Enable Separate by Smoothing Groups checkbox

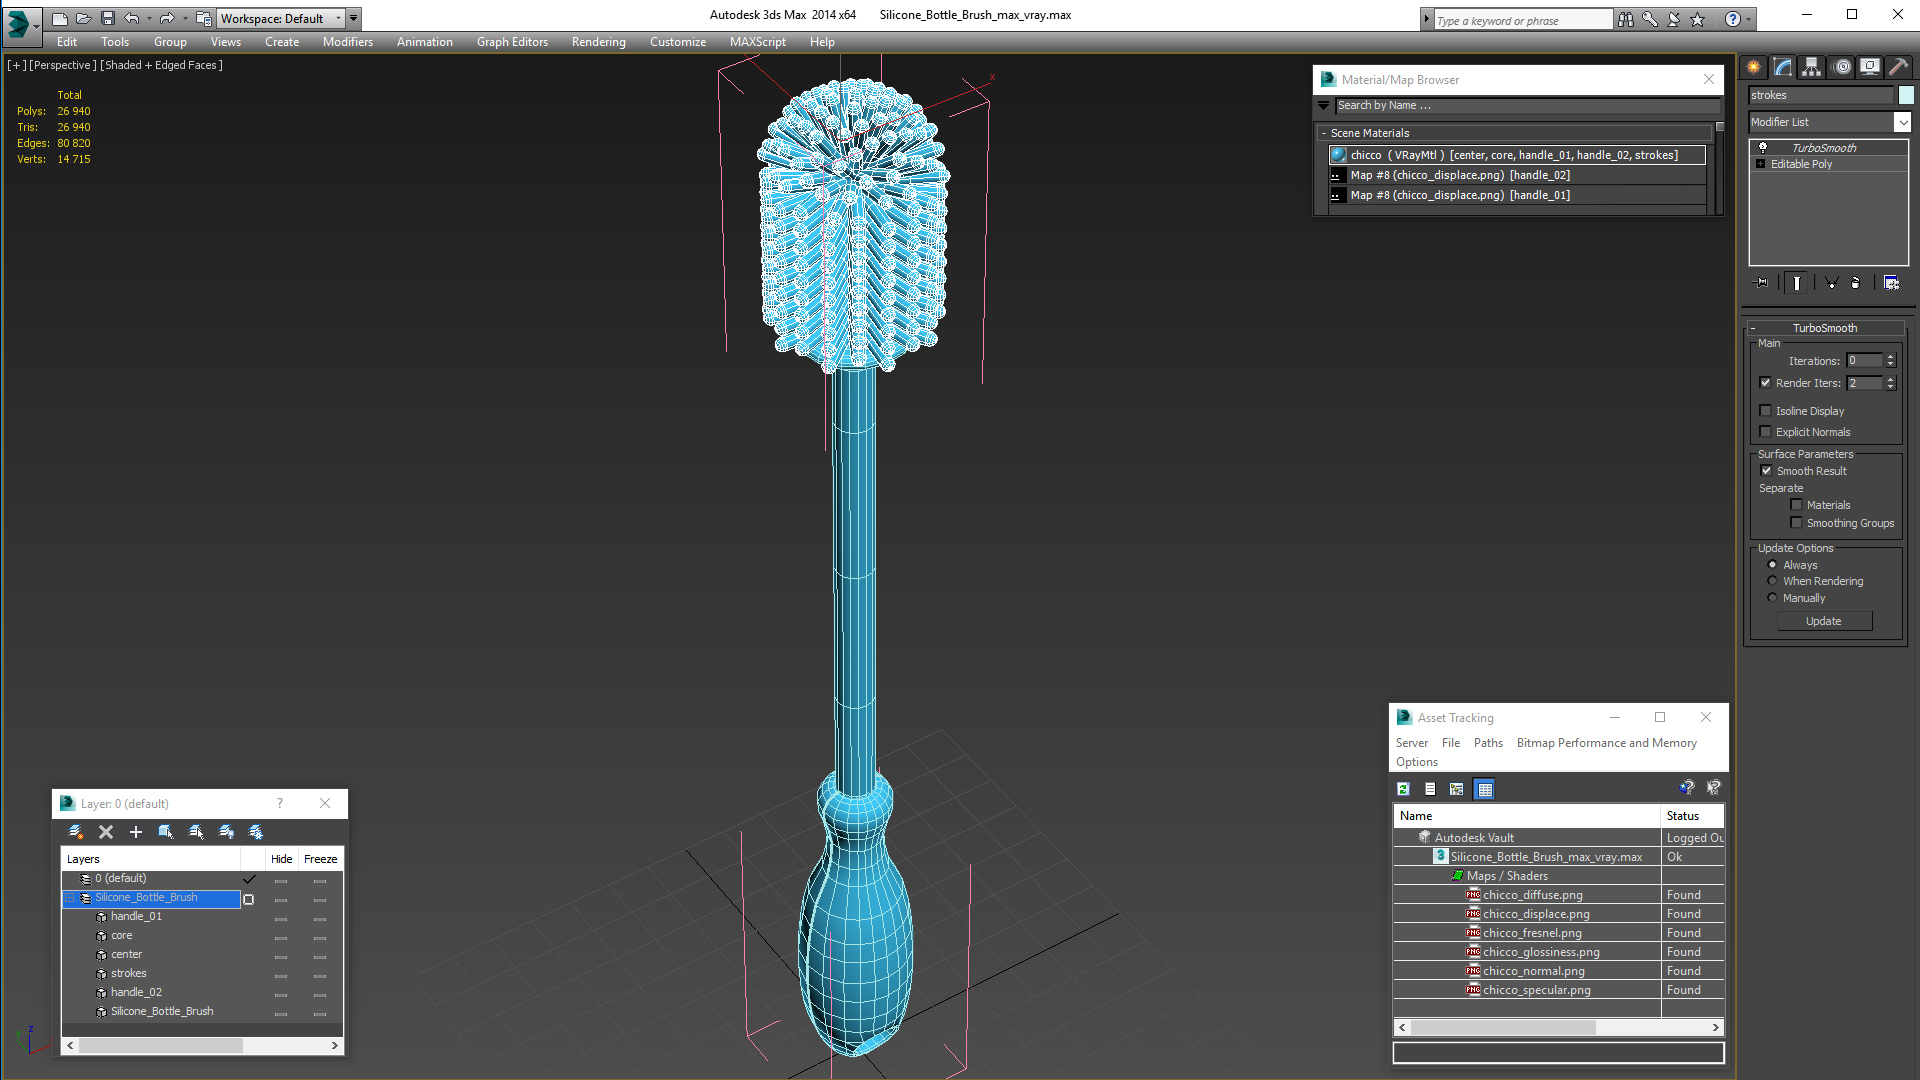pos(1796,523)
